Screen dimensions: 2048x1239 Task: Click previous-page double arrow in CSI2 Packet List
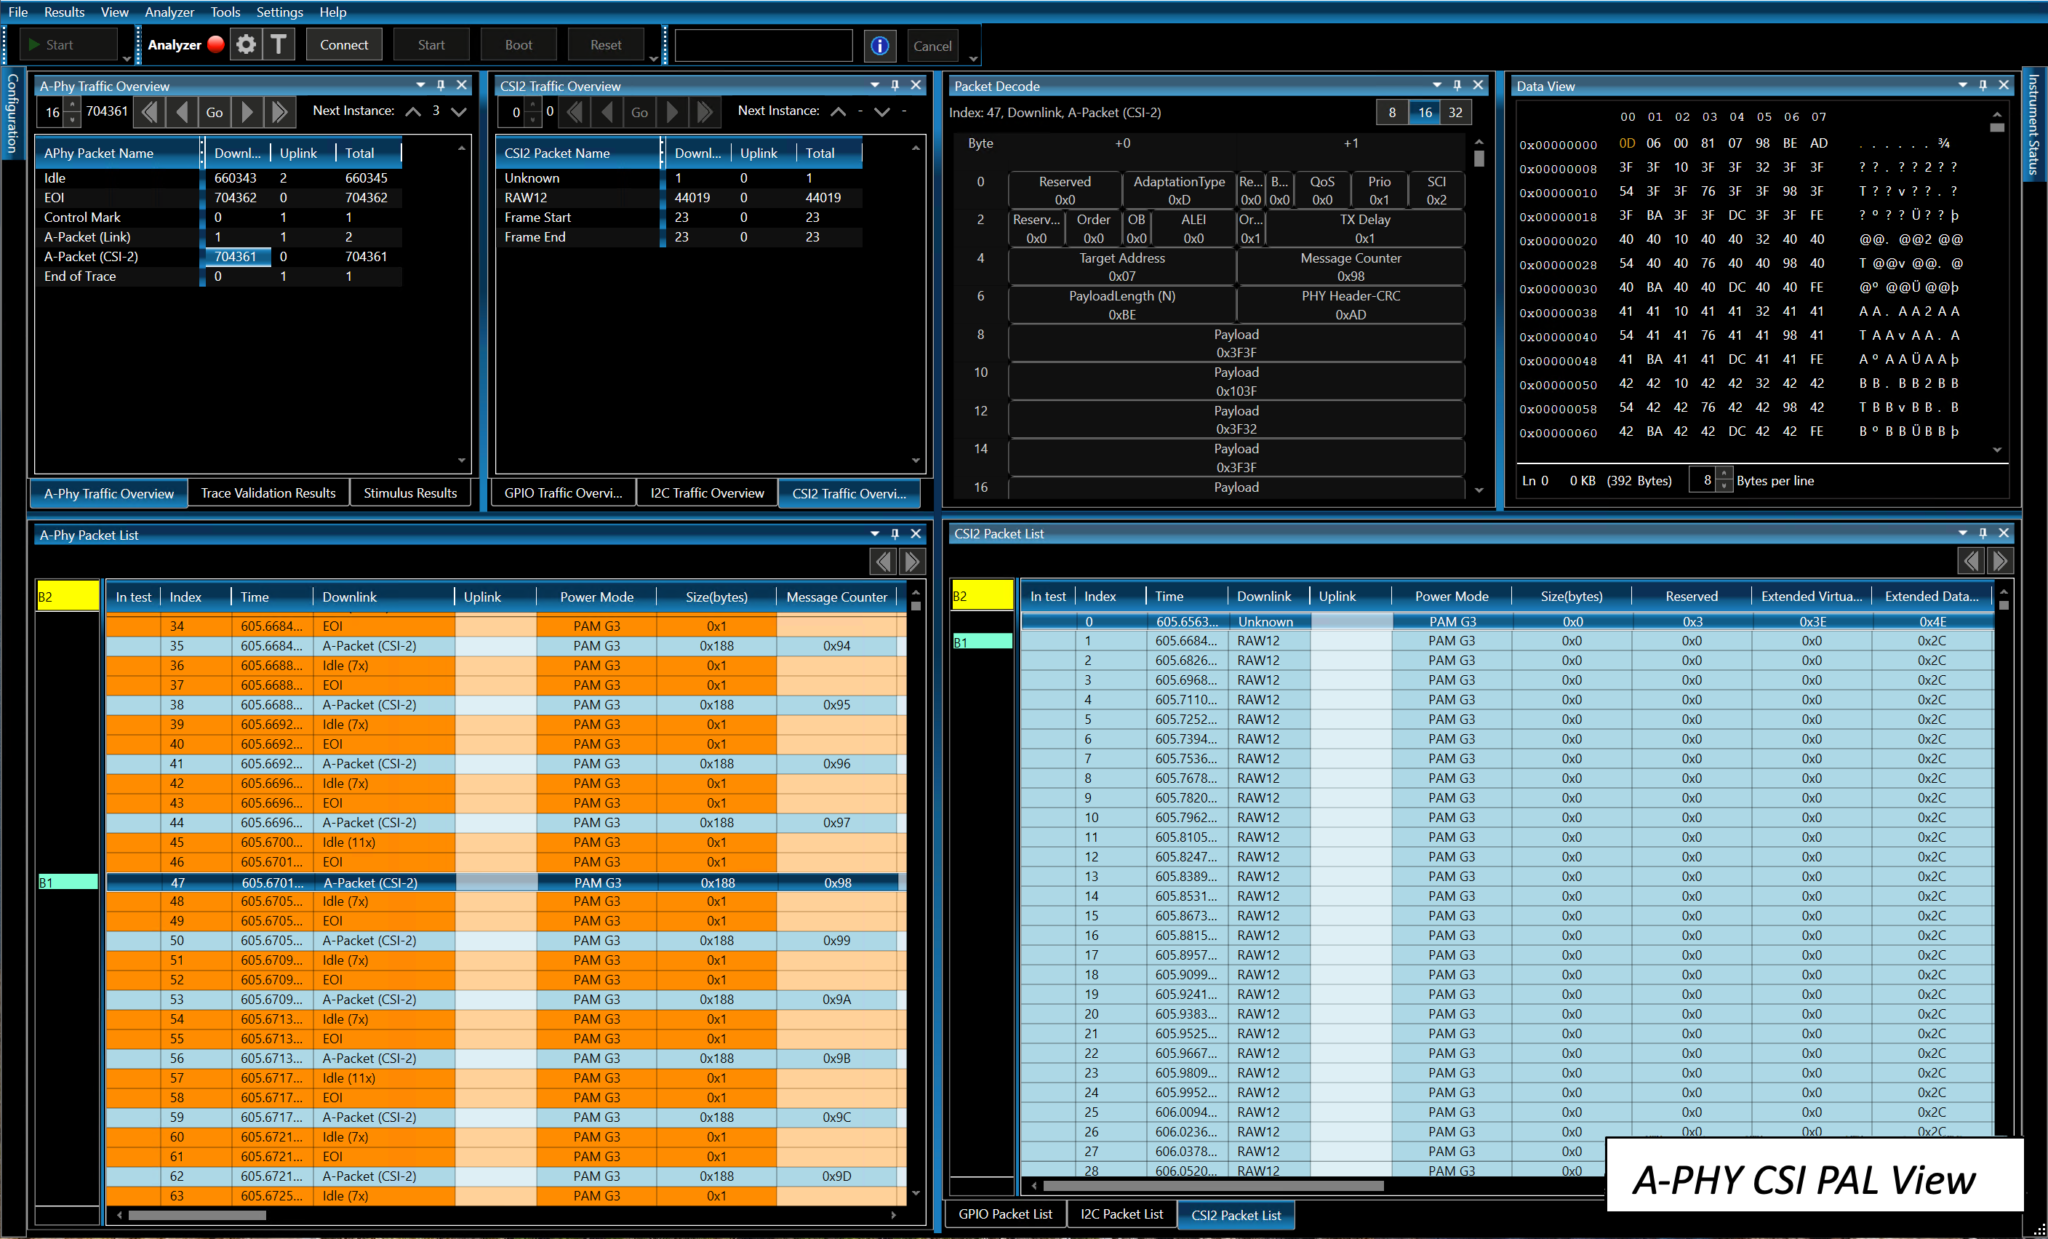(x=1970, y=561)
